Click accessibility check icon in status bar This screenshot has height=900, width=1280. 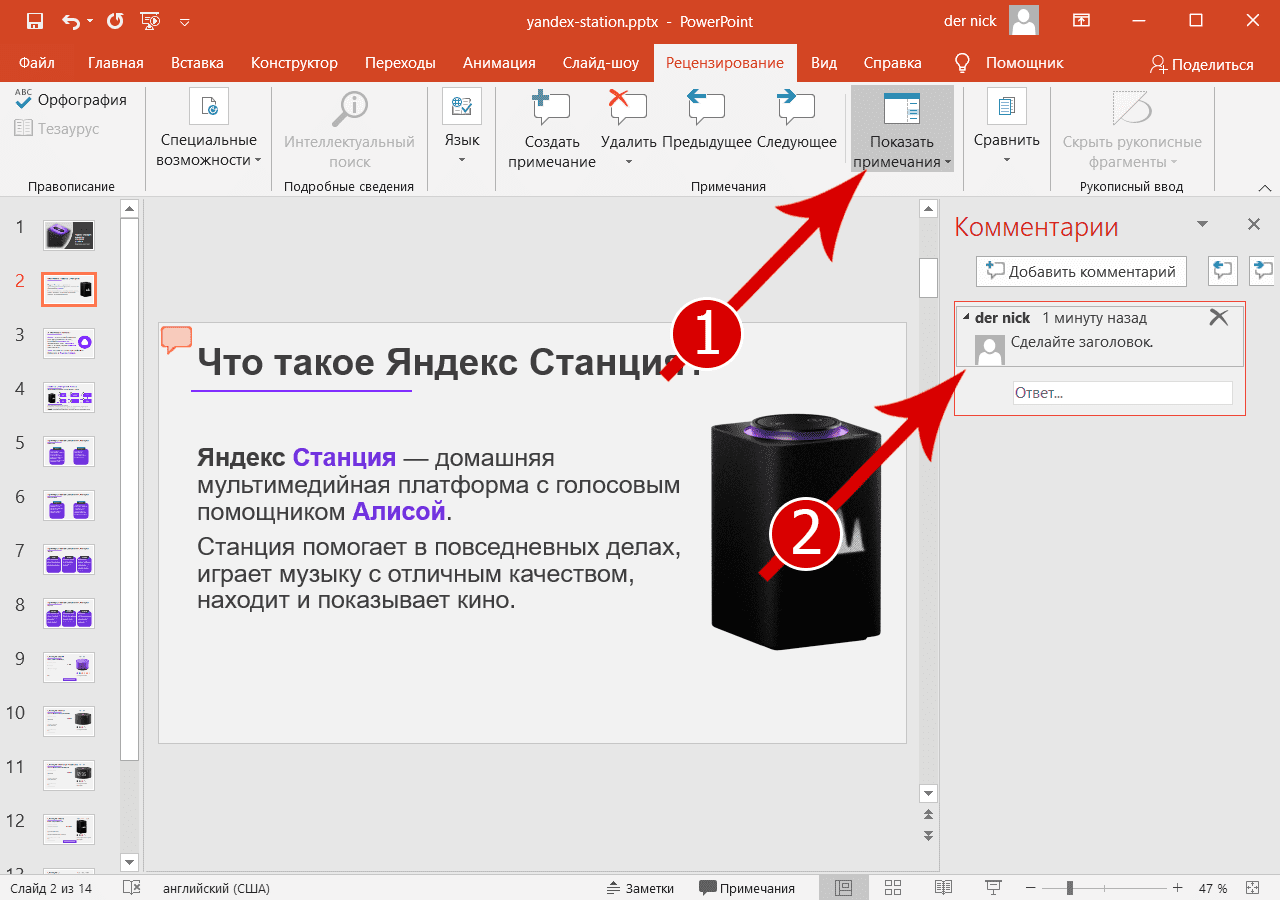coord(131,888)
